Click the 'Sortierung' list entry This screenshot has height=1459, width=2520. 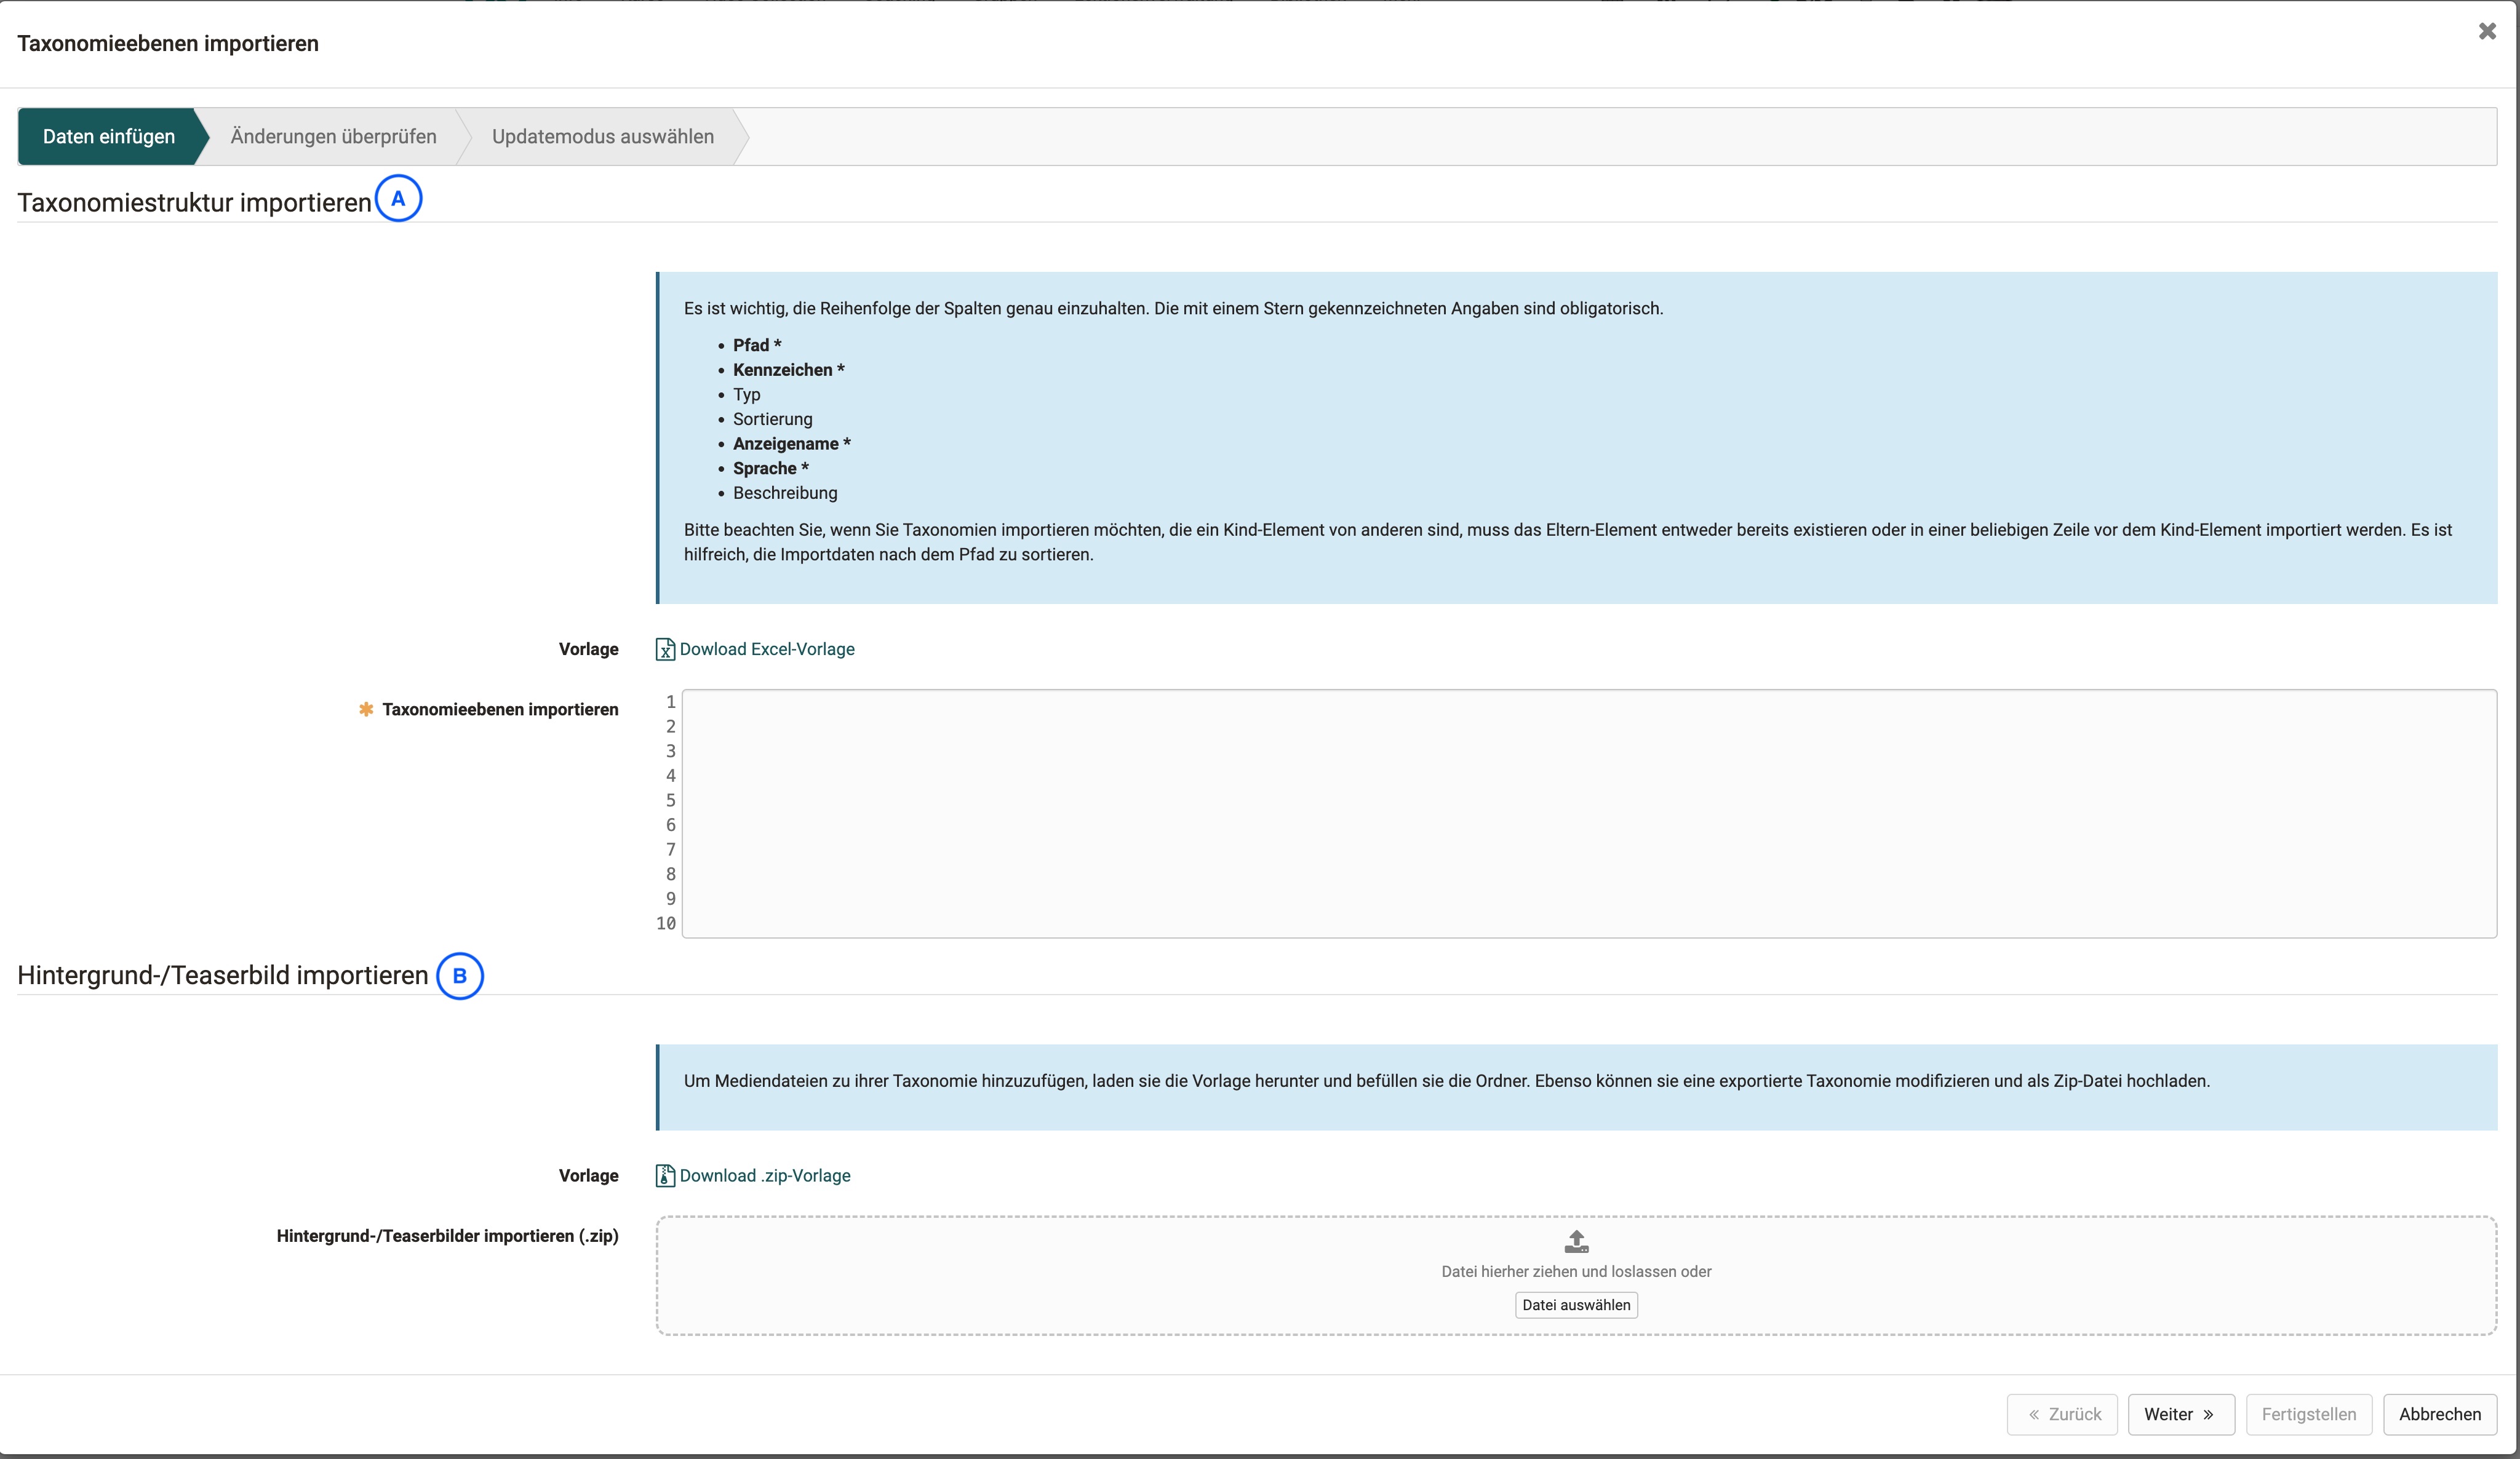pyautogui.click(x=773, y=419)
